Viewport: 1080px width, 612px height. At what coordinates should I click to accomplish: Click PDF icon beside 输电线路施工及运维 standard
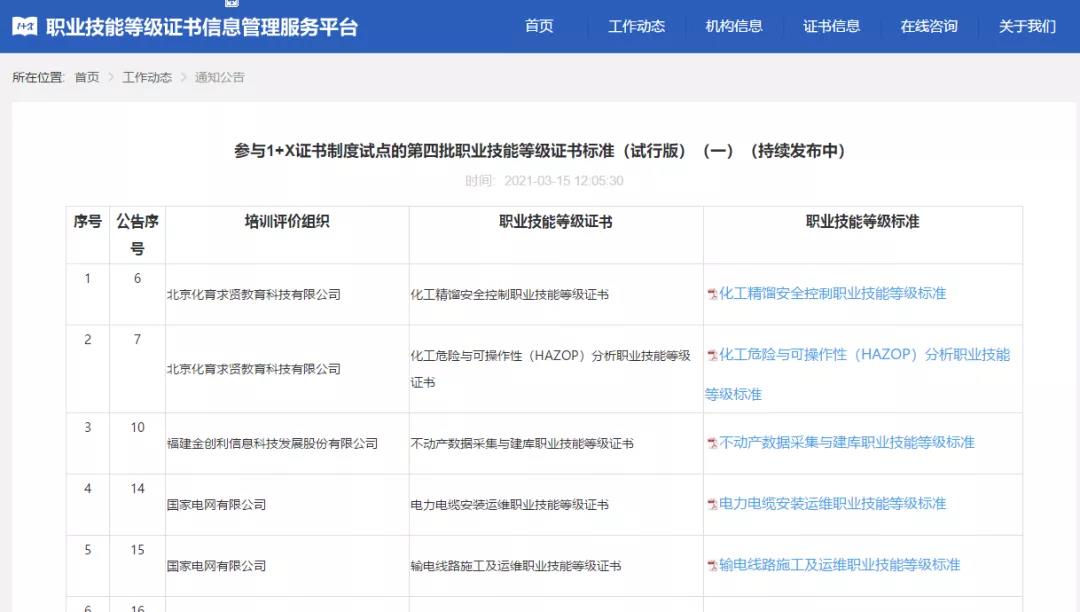click(712, 566)
